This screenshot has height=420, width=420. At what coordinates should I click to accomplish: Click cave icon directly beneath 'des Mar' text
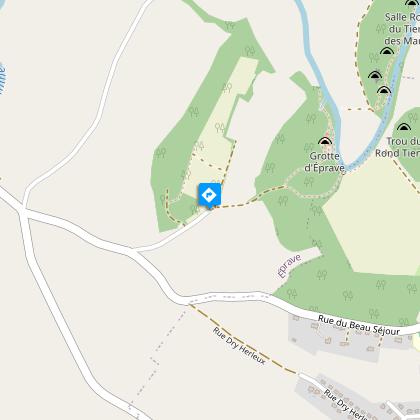[x=387, y=51]
